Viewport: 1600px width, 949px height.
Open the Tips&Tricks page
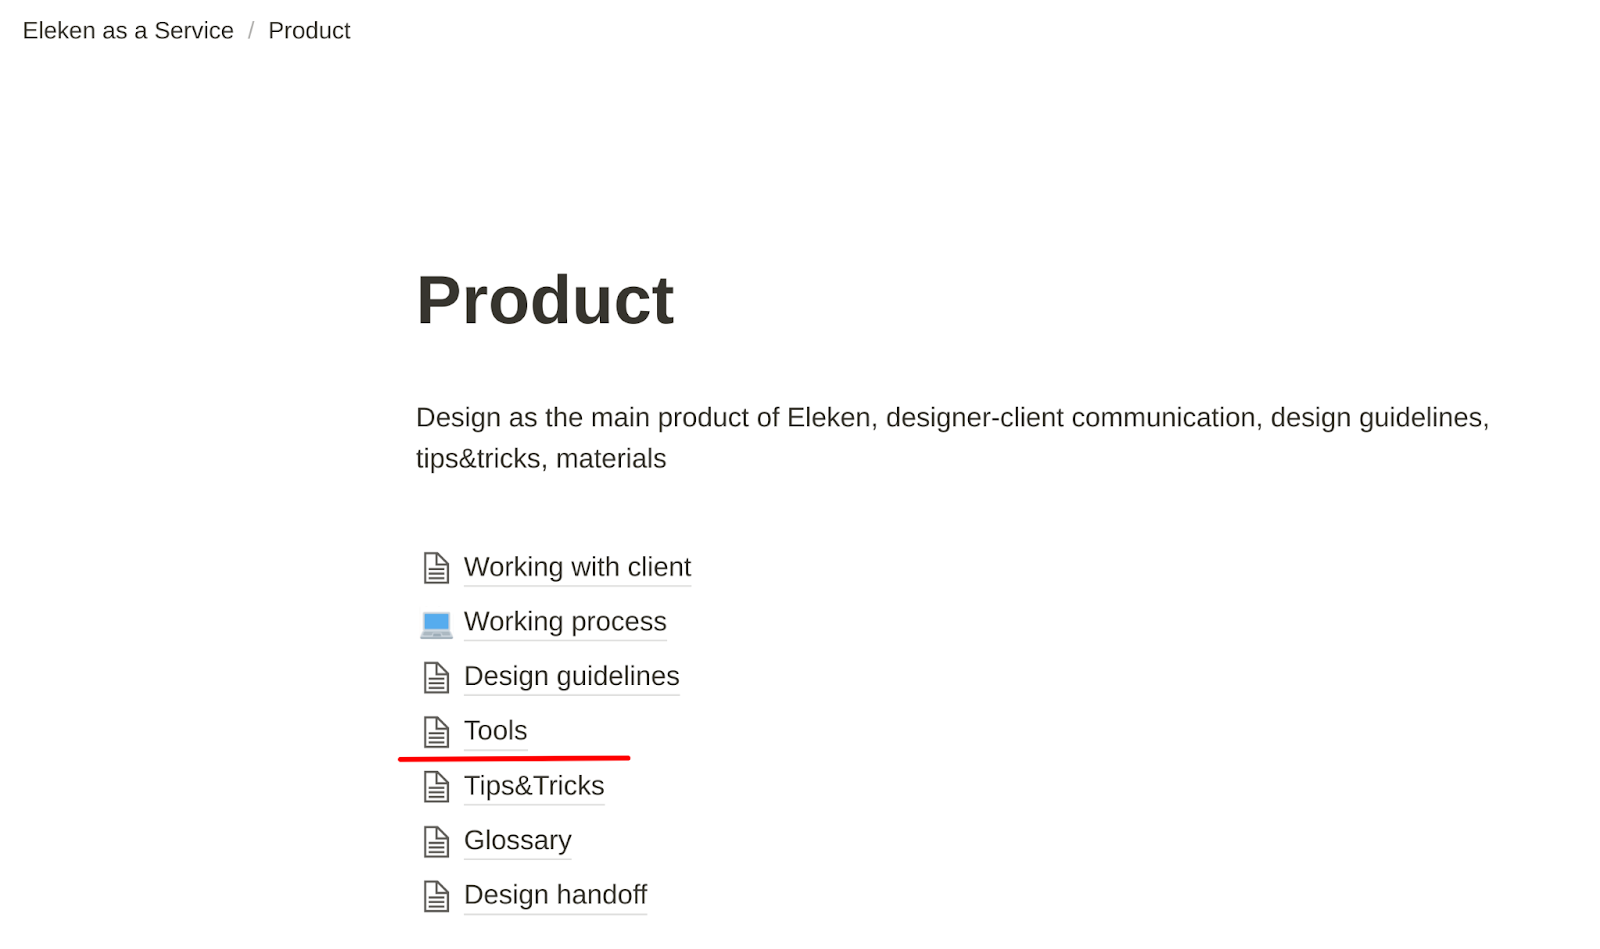coord(534,786)
